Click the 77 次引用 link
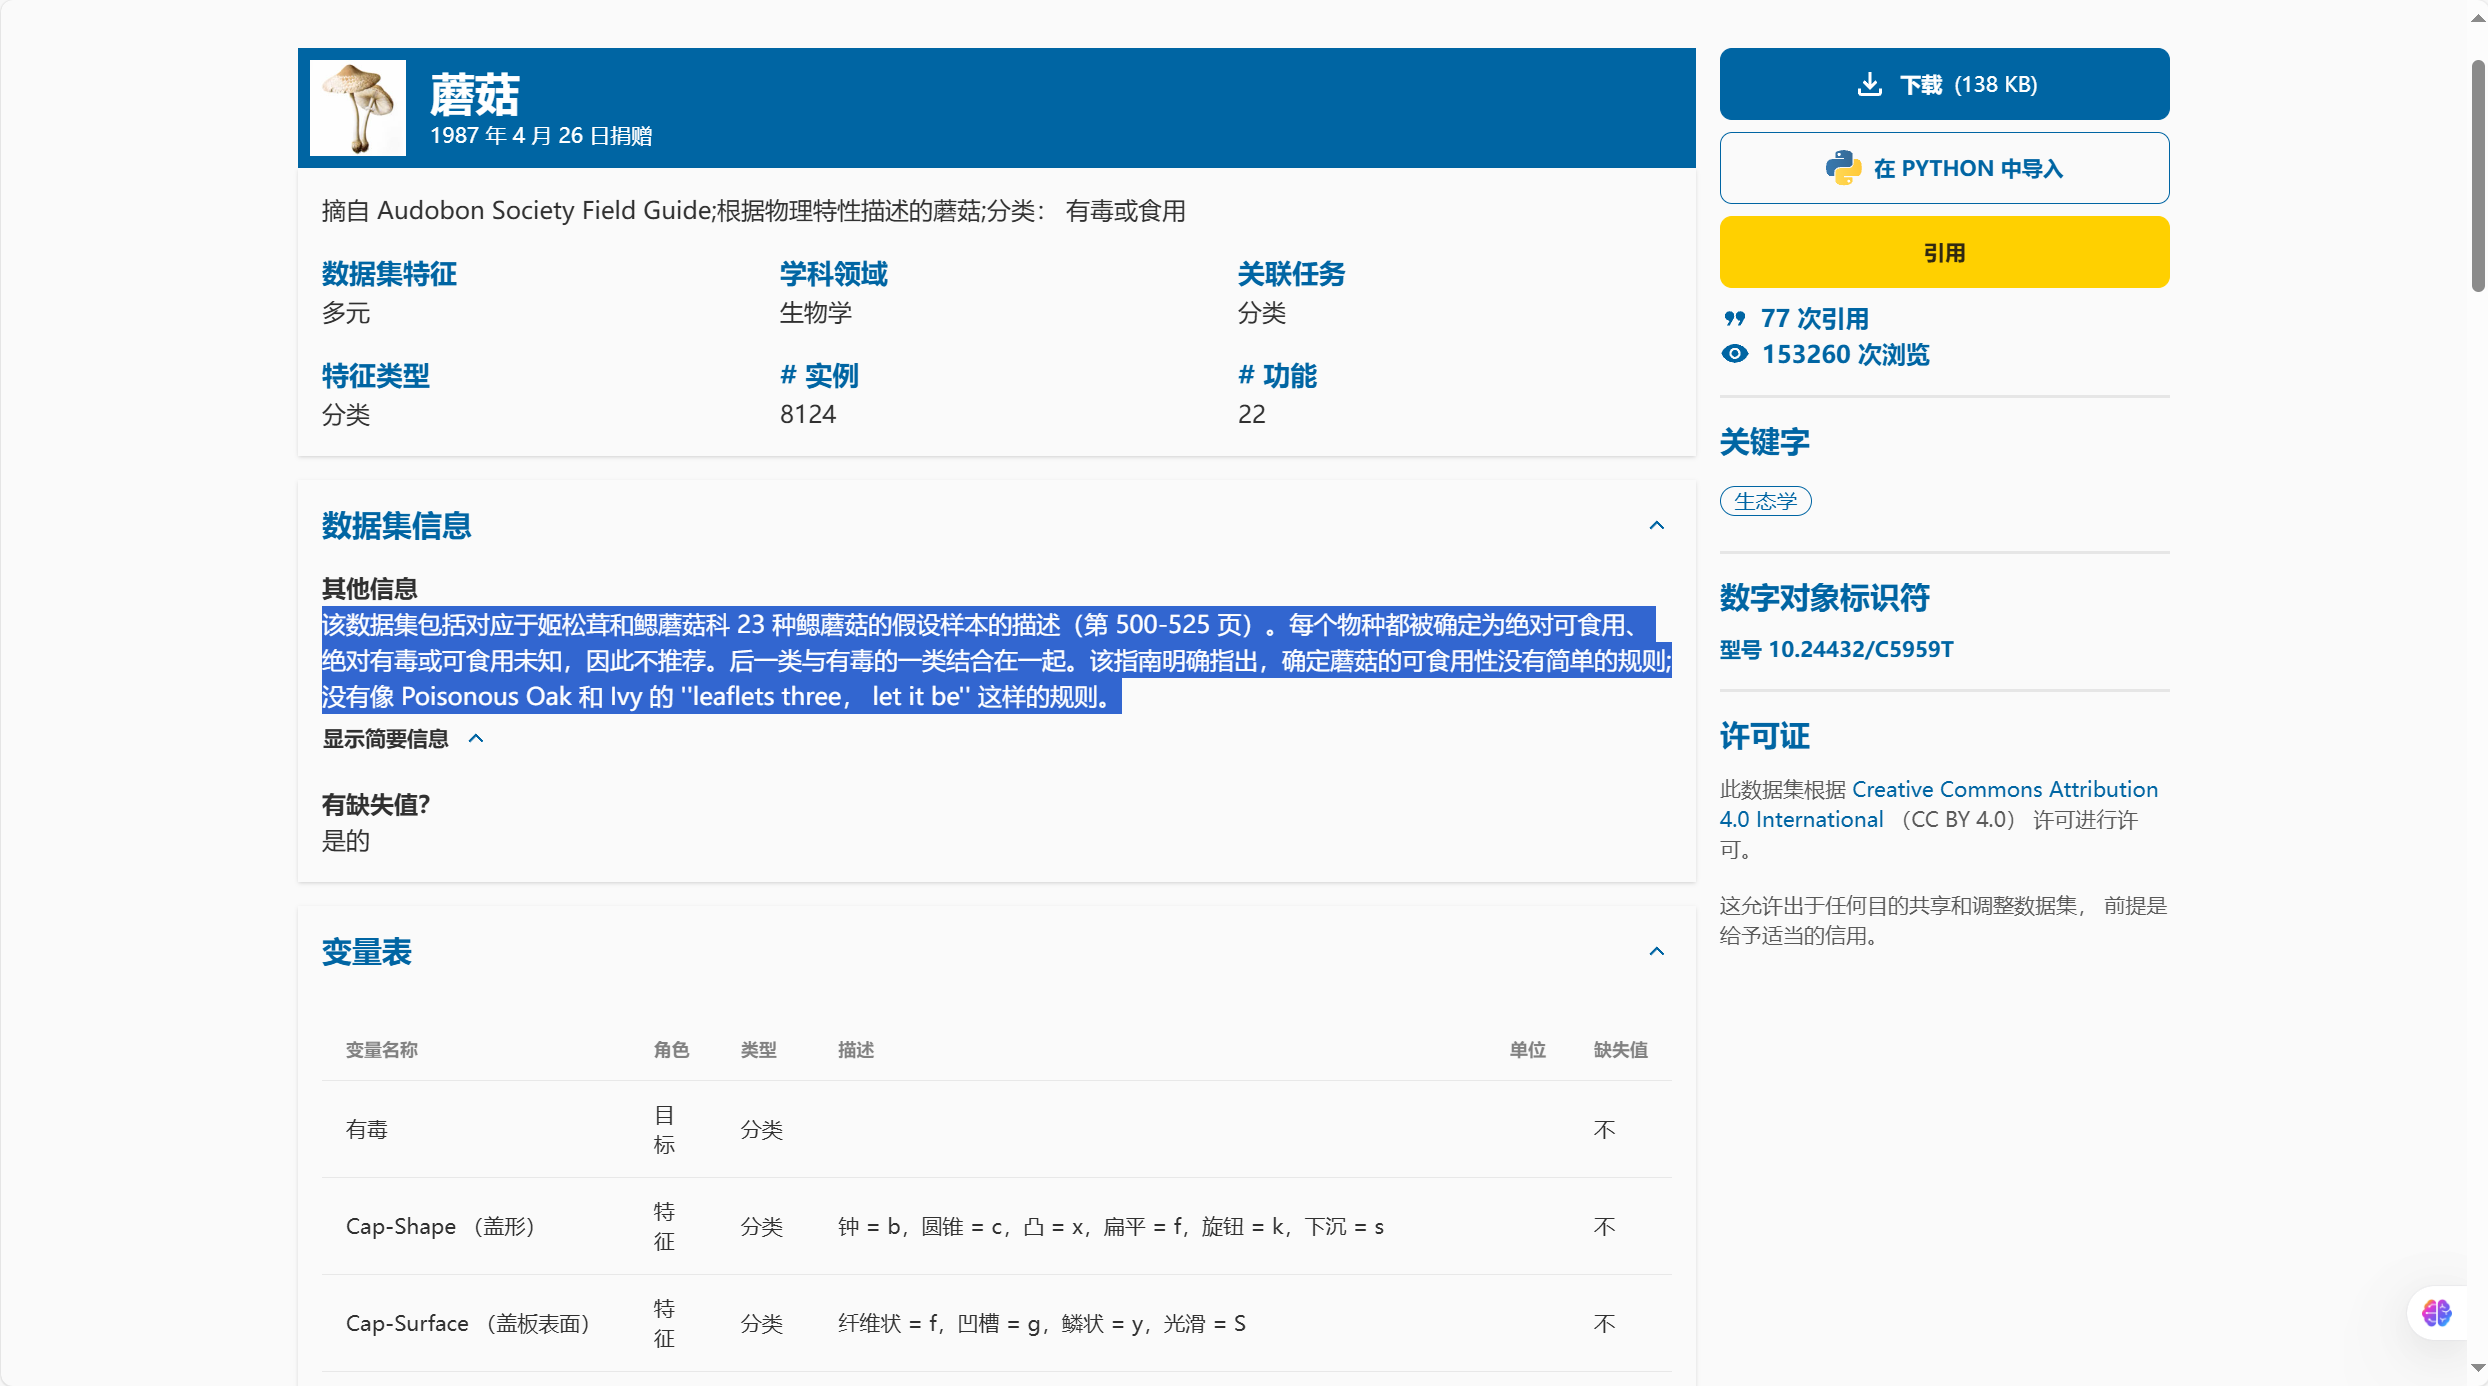The height and width of the screenshot is (1386, 2488). point(1813,319)
